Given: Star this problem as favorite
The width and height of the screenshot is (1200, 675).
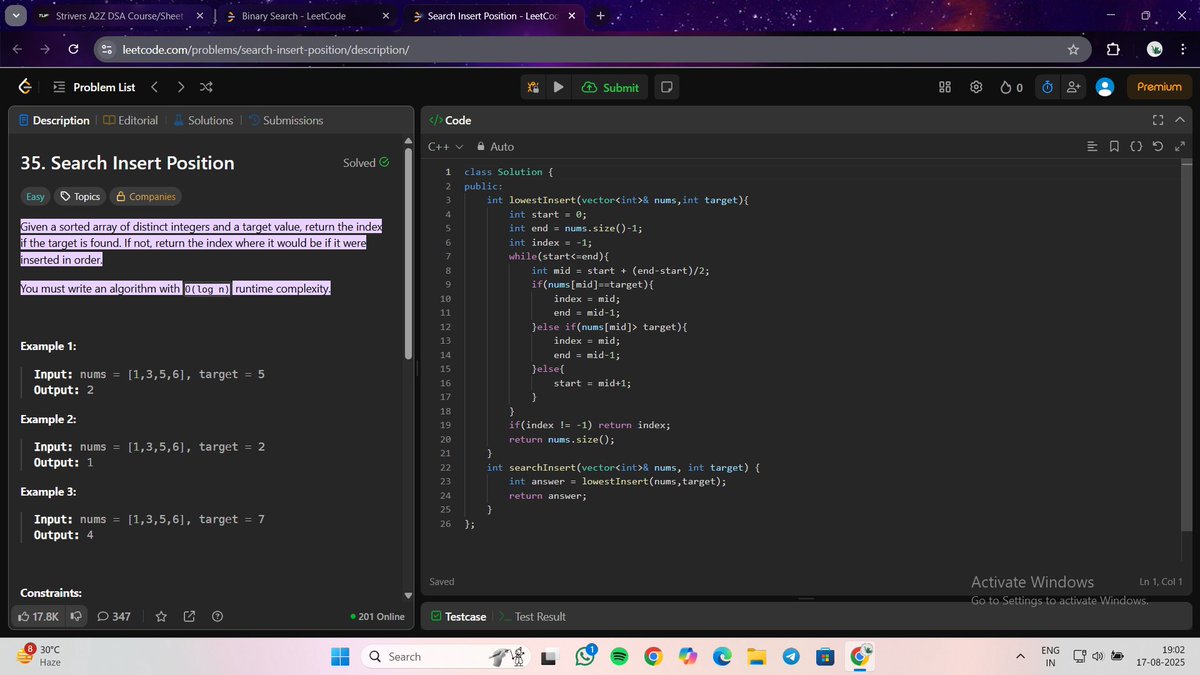Looking at the screenshot, I should (x=161, y=616).
